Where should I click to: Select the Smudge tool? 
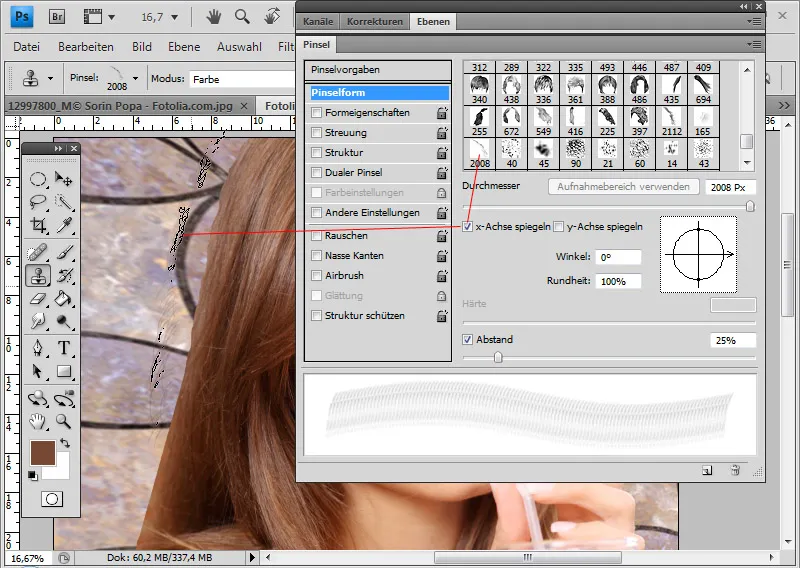pos(38,322)
